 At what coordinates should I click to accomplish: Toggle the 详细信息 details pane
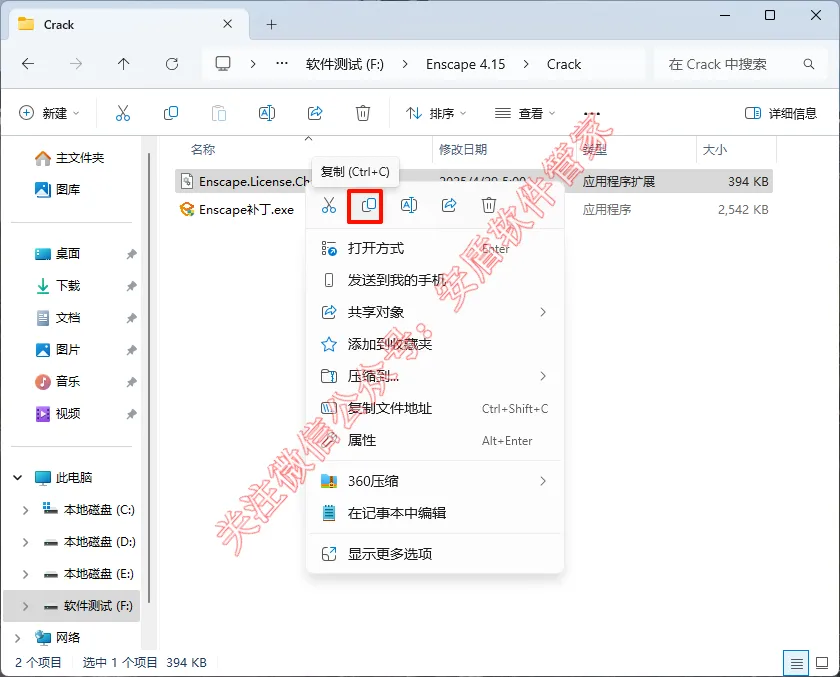point(781,113)
